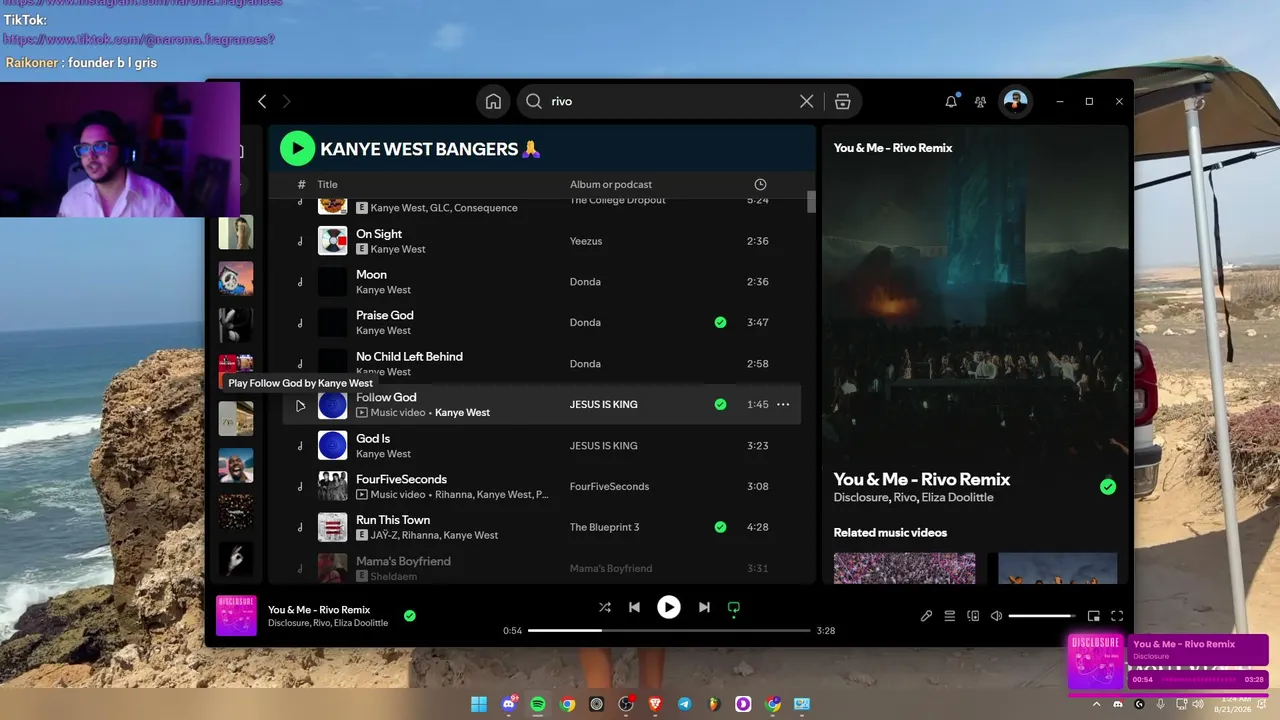Click the 'Title' column header

(x=328, y=184)
